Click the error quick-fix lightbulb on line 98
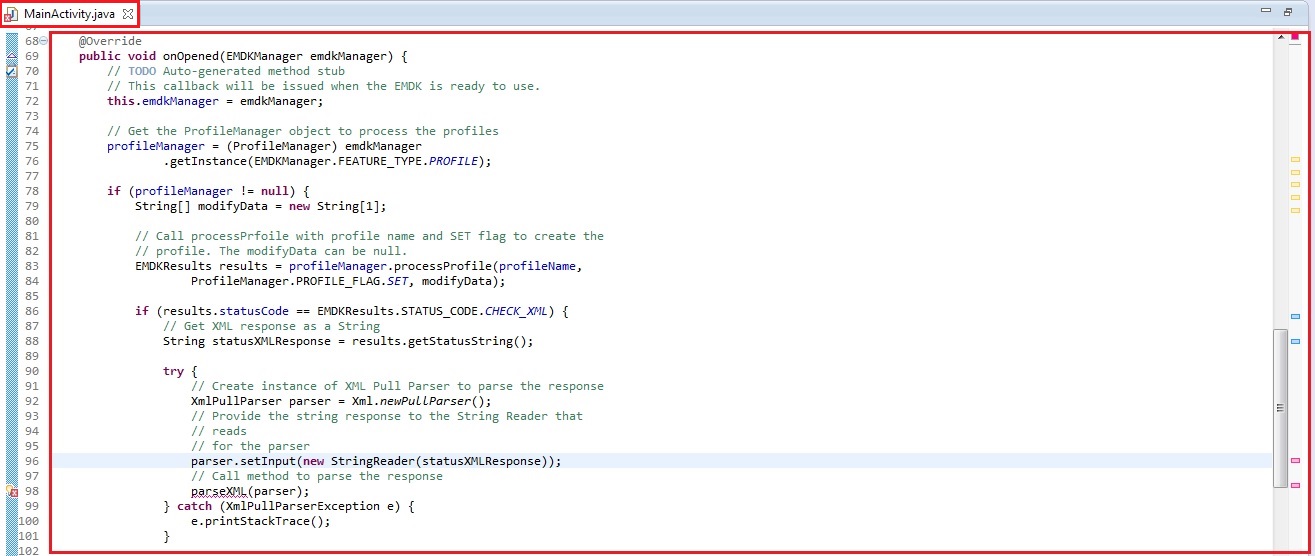The width and height of the screenshot is (1315, 556). pyautogui.click(x=11, y=492)
